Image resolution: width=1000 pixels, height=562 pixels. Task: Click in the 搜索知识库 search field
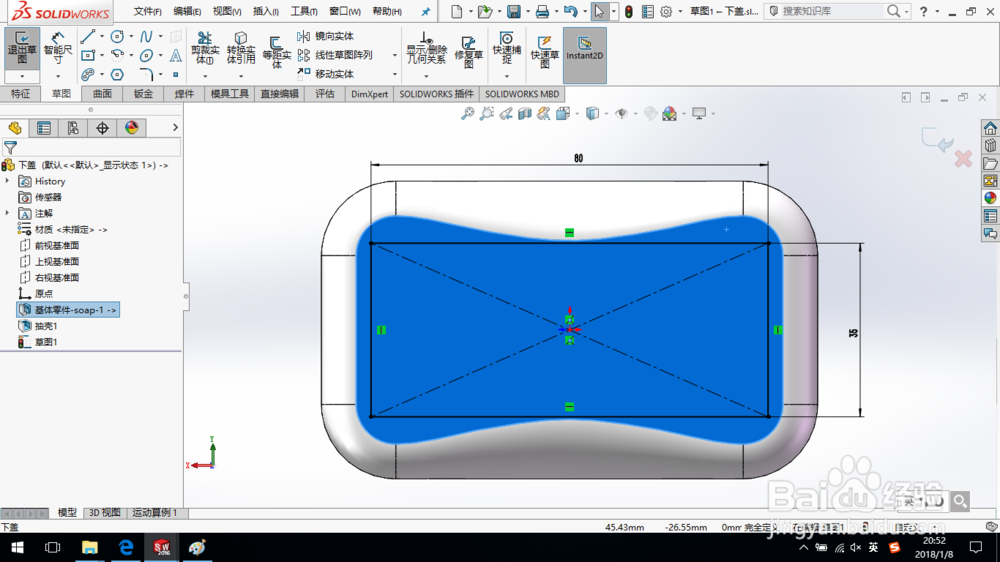pos(832,11)
